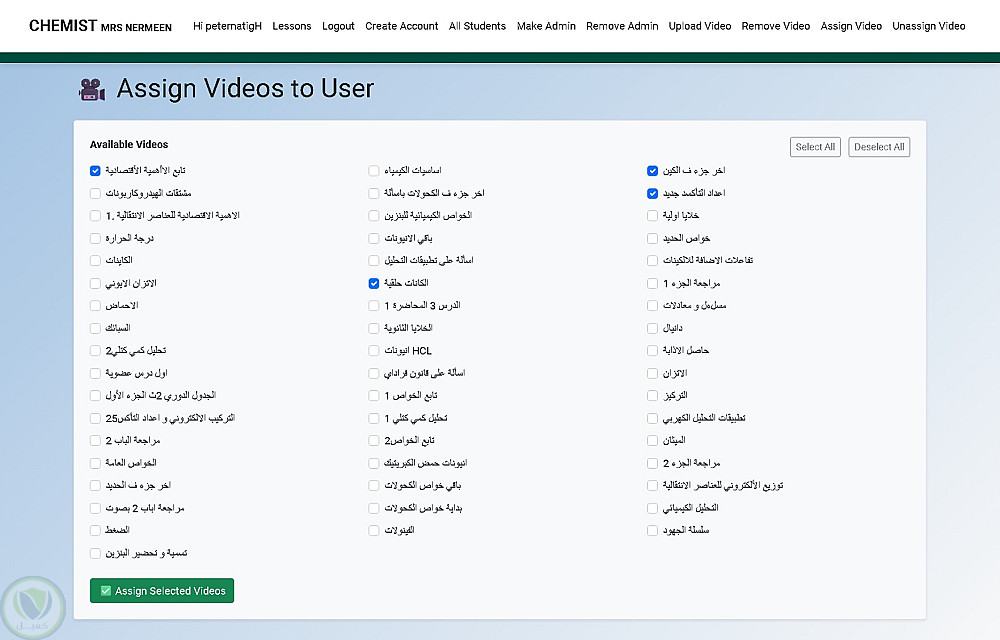Go to the Lessons page

coord(291,26)
